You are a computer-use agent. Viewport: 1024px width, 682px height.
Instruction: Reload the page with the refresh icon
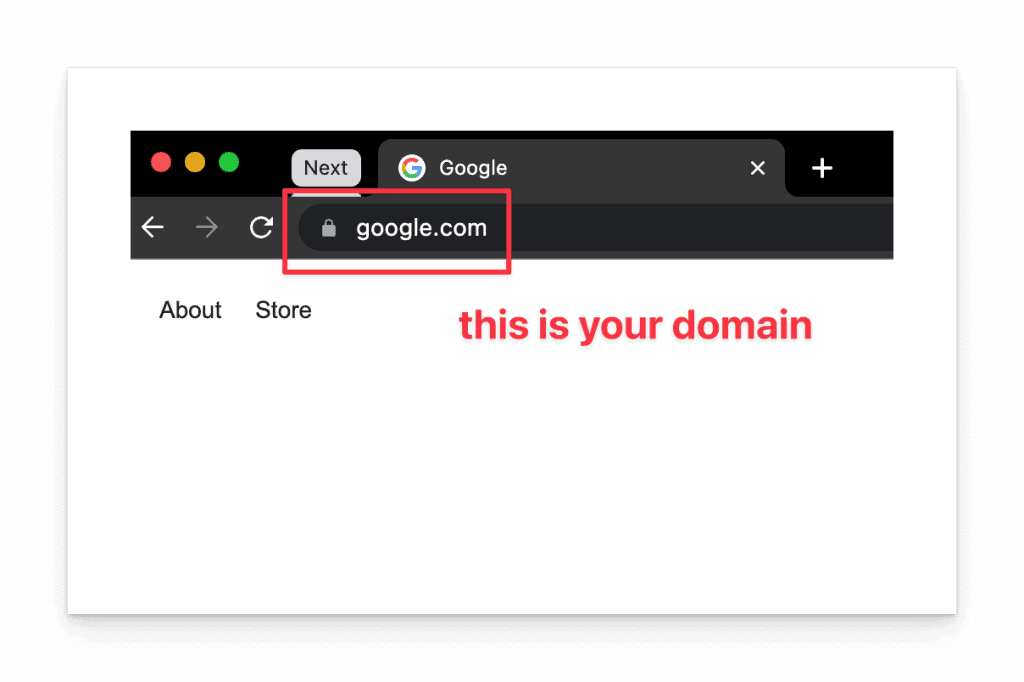pyautogui.click(x=261, y=227)
